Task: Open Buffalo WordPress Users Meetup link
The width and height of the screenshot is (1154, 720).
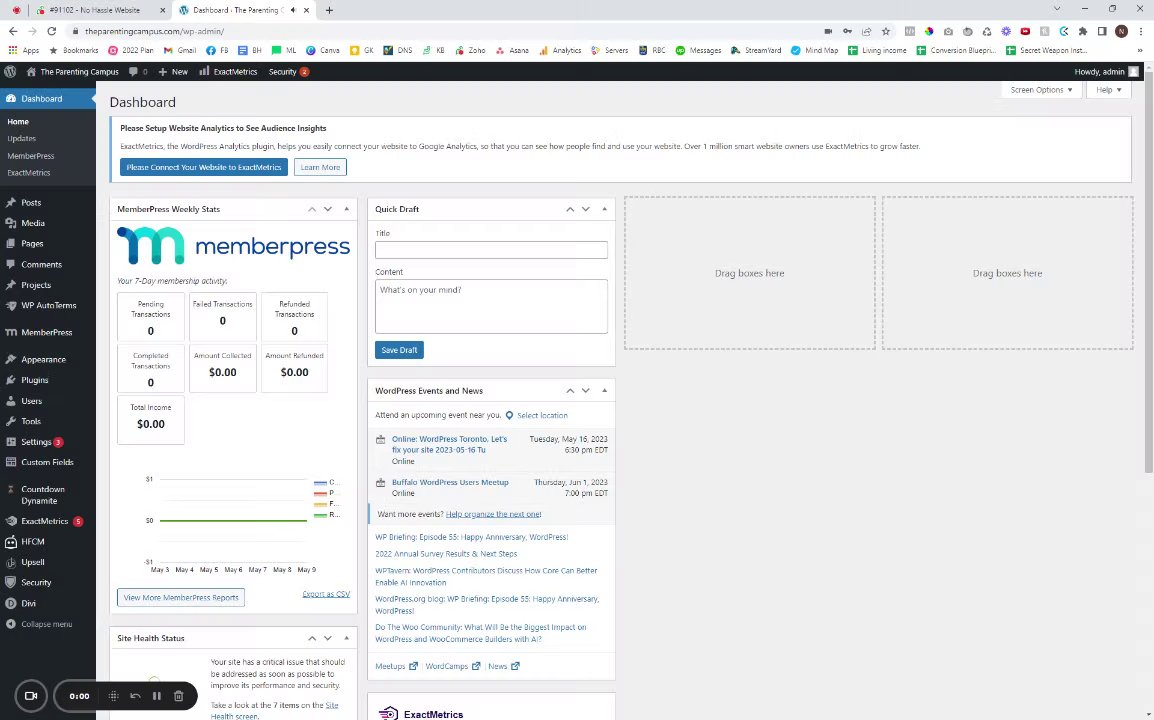Action: click(x=450, y=482)
